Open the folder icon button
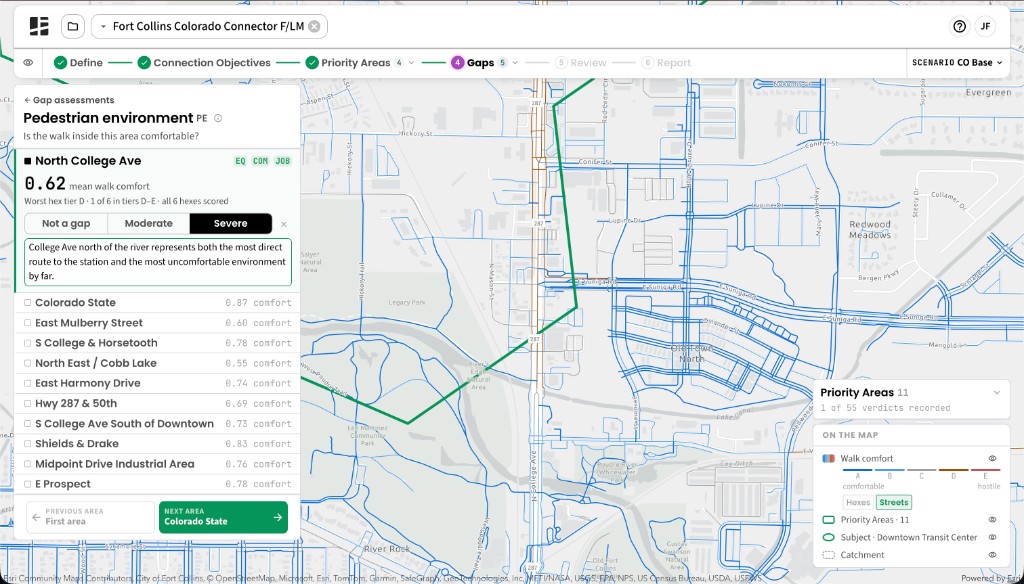 72,27
